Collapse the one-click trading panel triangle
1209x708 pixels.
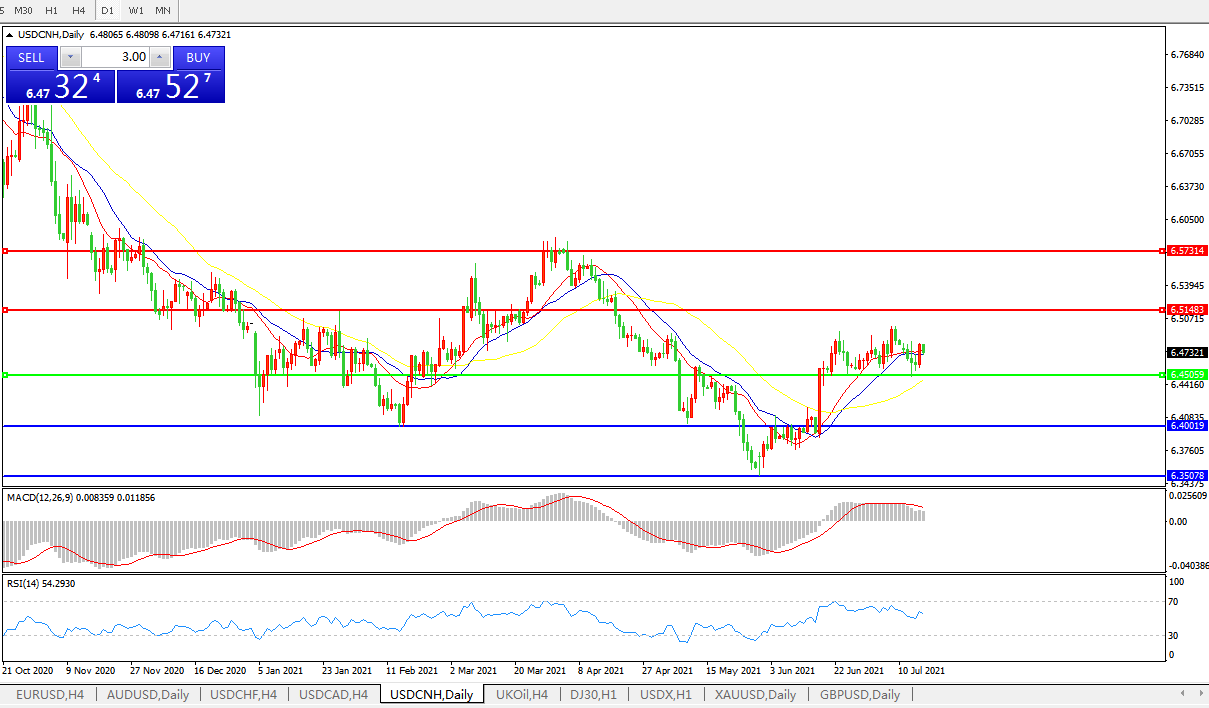(x=11, y=35)
